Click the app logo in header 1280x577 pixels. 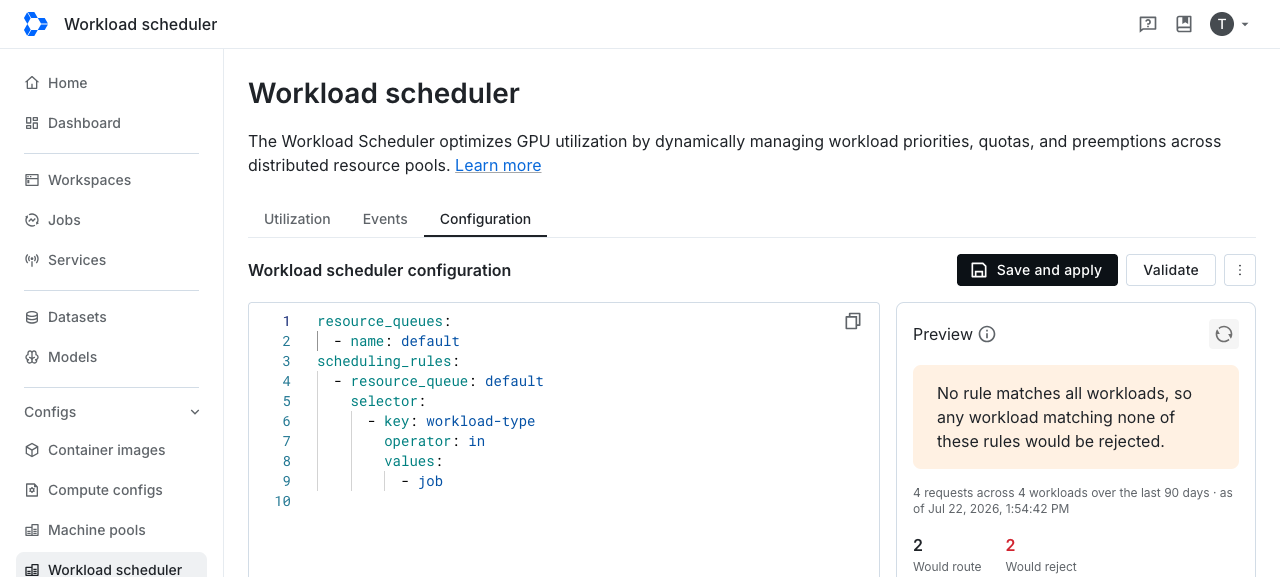[35, 24]
